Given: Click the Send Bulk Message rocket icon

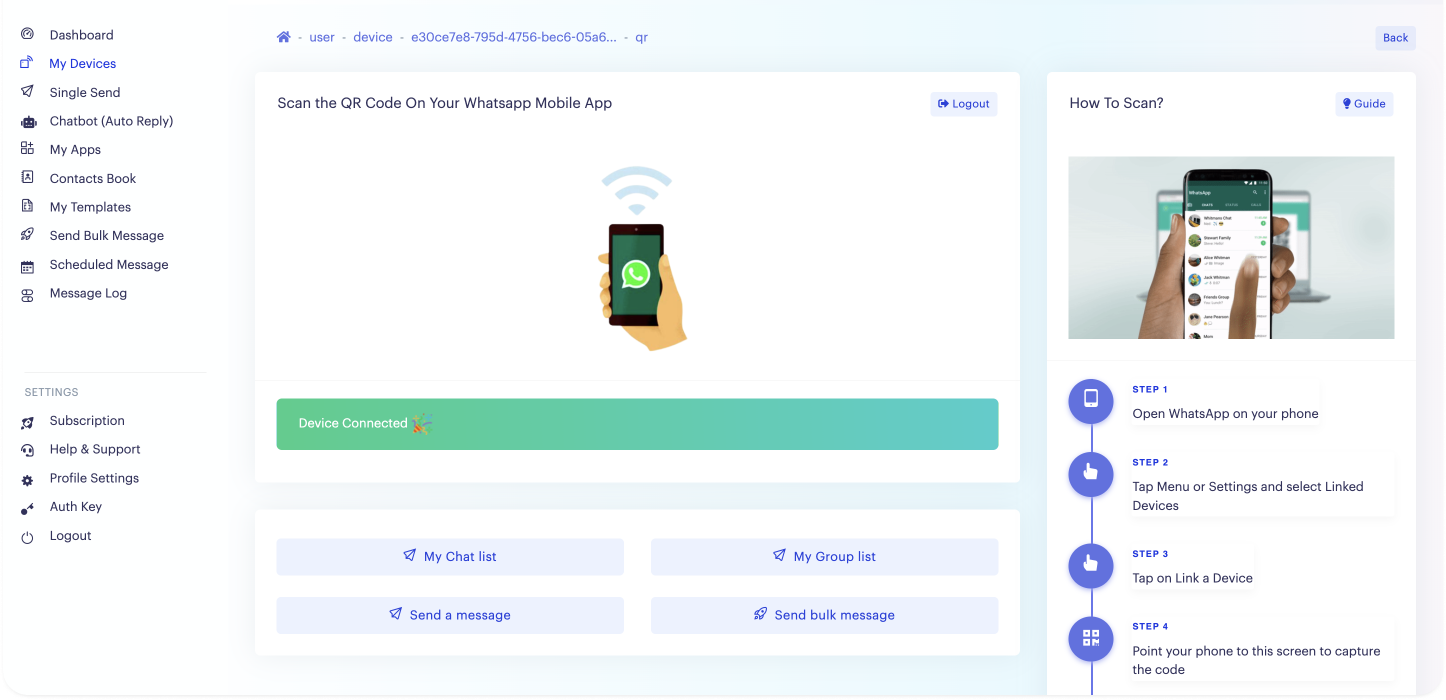Looking at the screenshot, I should pyautogui.click(x=28, y=236).
